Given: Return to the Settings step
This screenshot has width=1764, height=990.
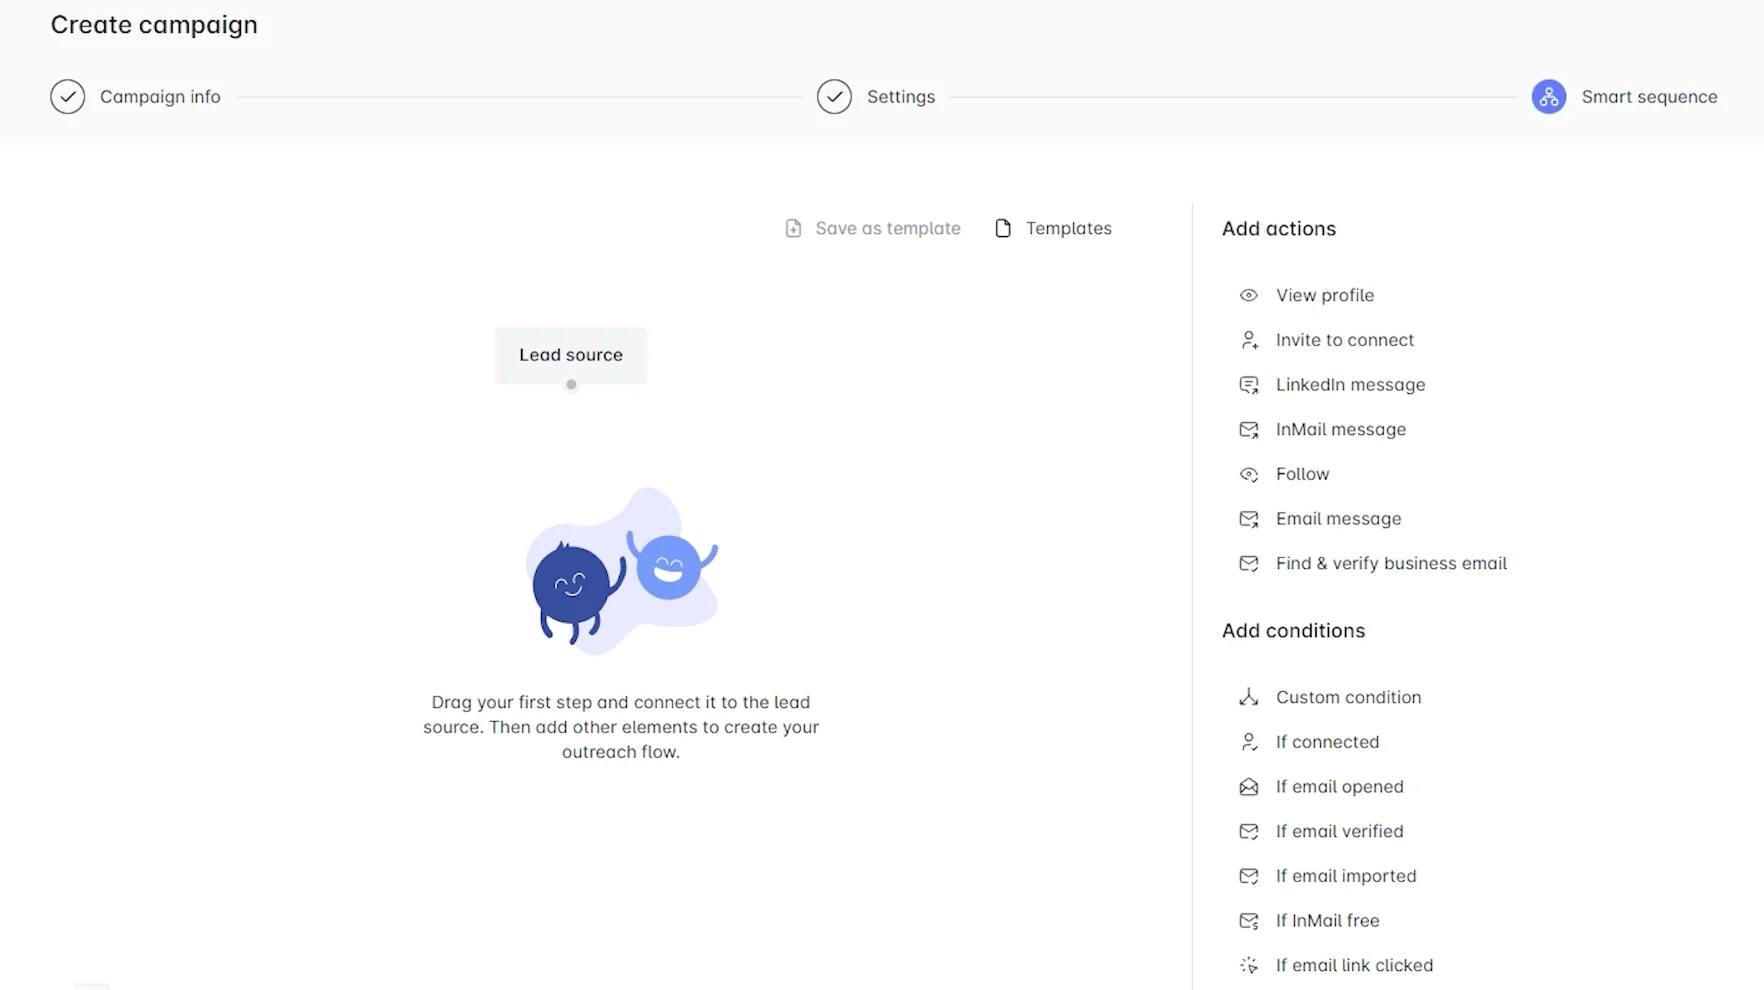Looking at the screenshot, I should [876, 97].
